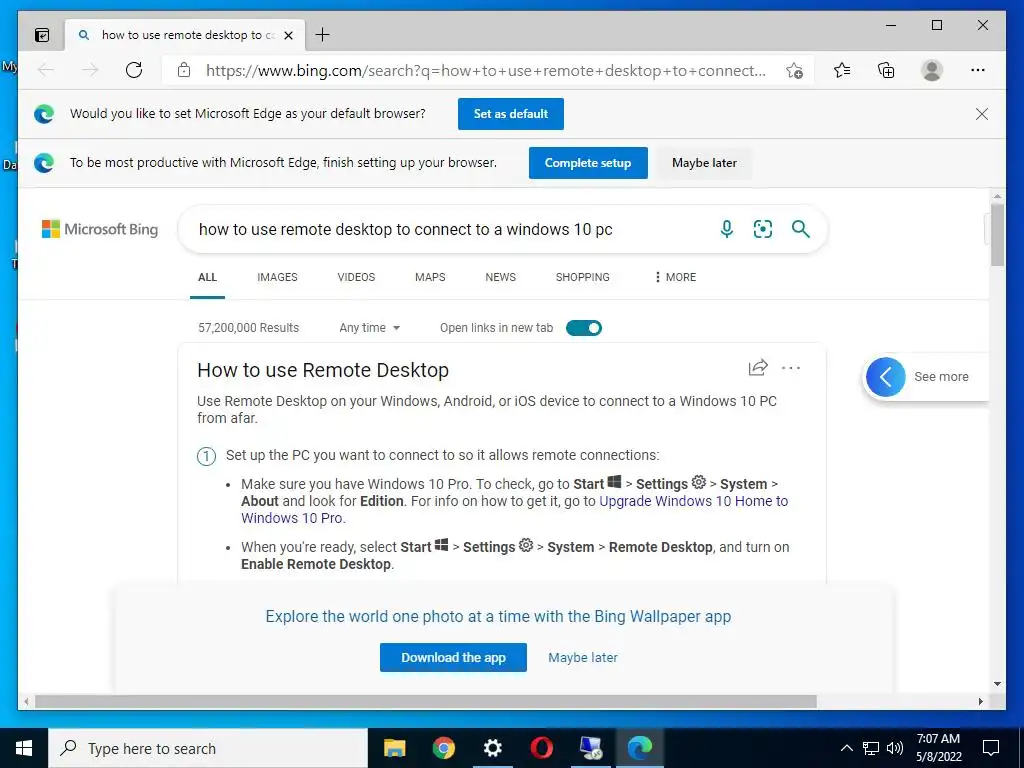This screenshot has height=768, width=1024.
Task: Click Maybe later in setup bar
Action: click(704, 163)
